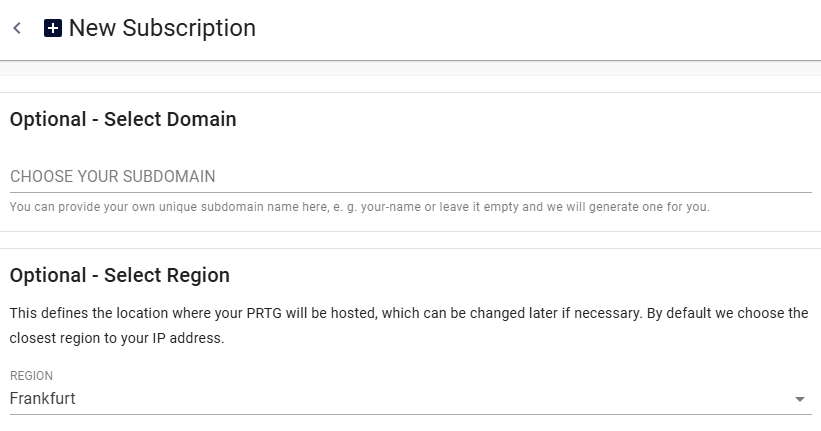This screenshot has width=821, height=431.
Task: Go back using the left chevron arrow
Action: [x=17, y=28]
